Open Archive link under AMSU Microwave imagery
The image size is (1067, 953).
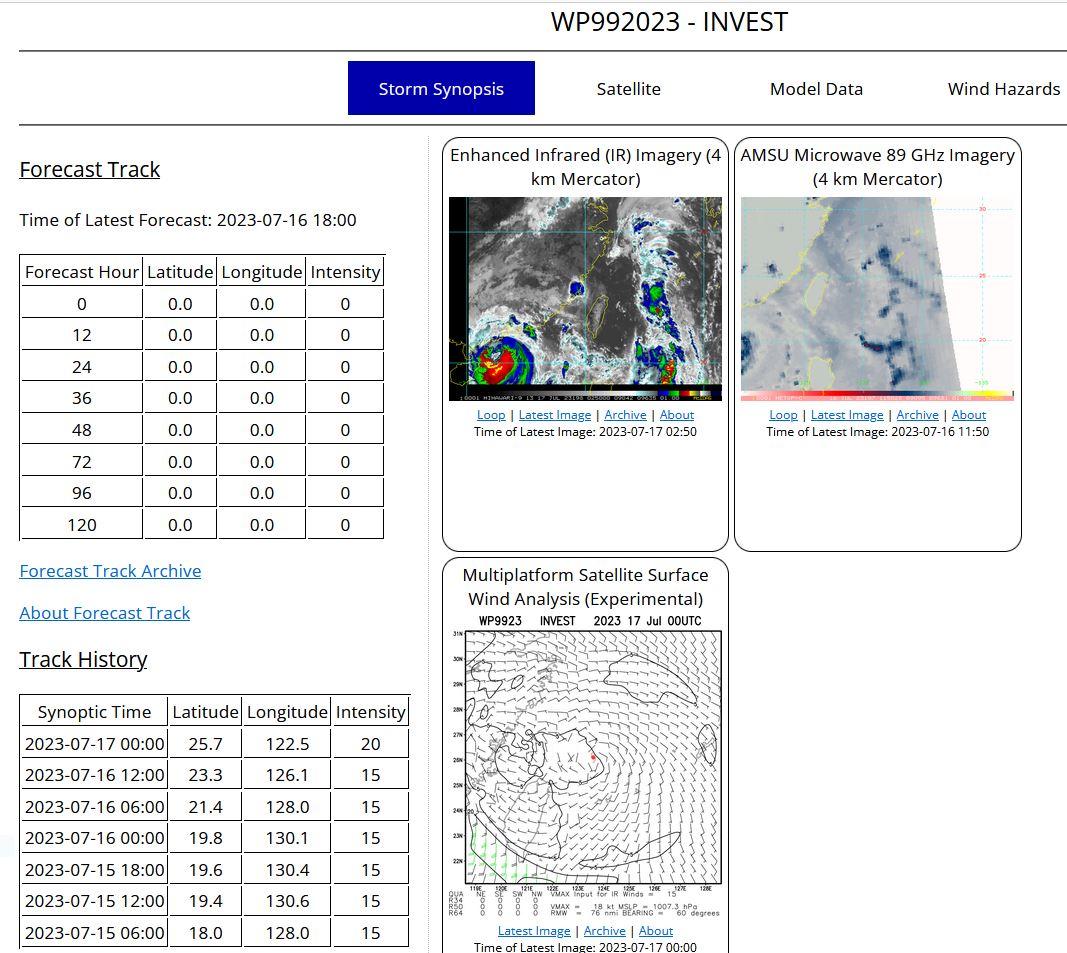pyautogui.click(x=917, y=415)
